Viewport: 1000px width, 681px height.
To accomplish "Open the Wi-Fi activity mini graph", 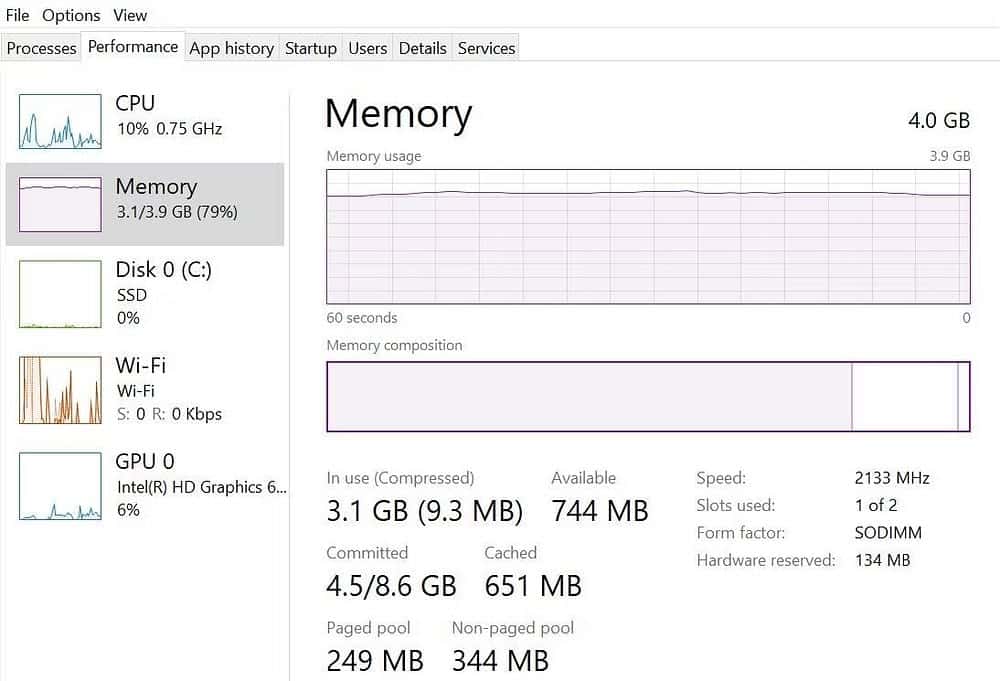I will click(60, 389).
